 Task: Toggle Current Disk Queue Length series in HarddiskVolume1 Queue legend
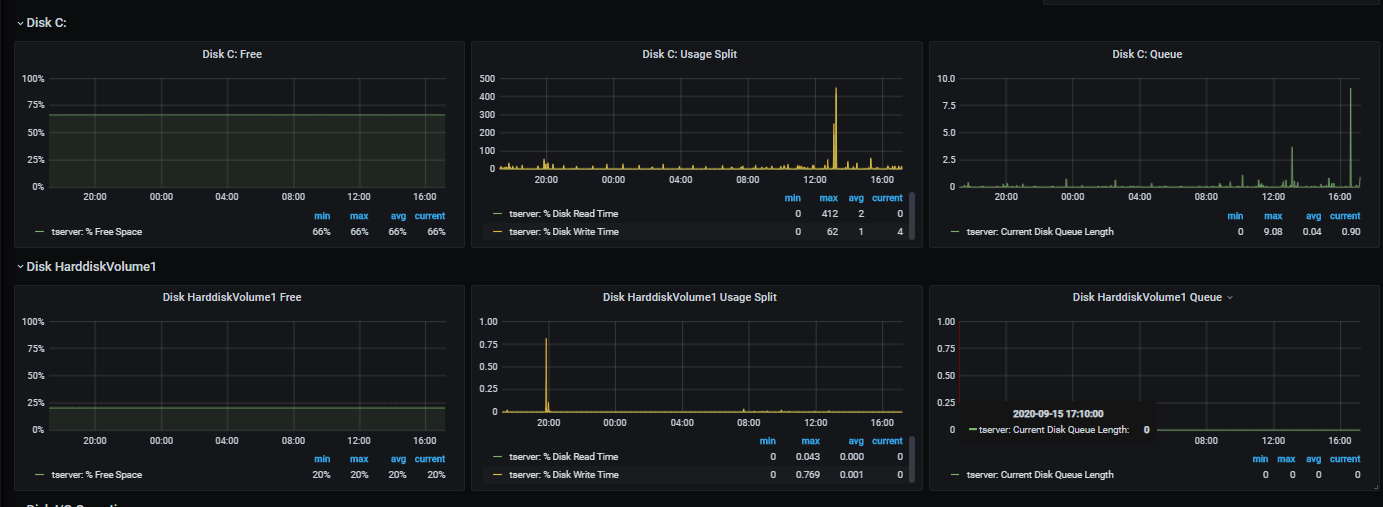point(1040,475)
